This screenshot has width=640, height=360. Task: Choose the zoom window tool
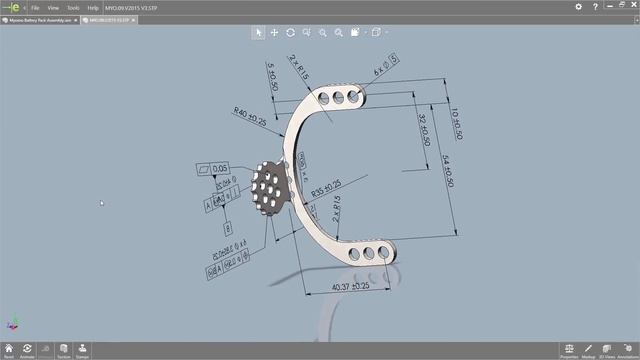tap(307, 33)
